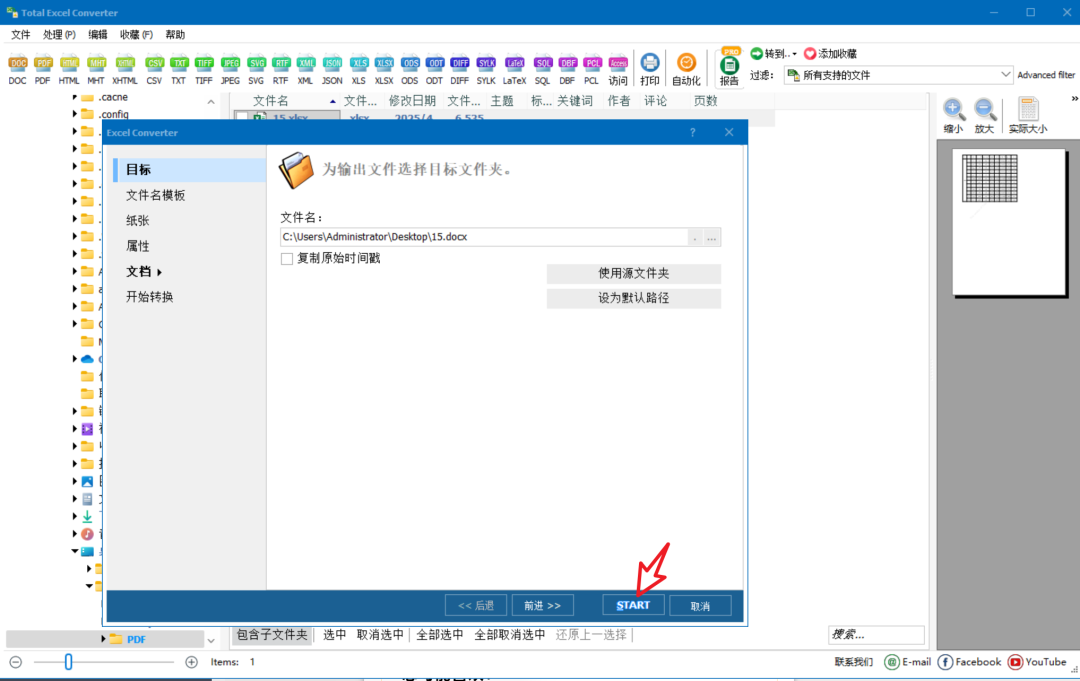The image size is (1080, 681).
Task: Pick the DBF format icon
Action: pos(568,70)
